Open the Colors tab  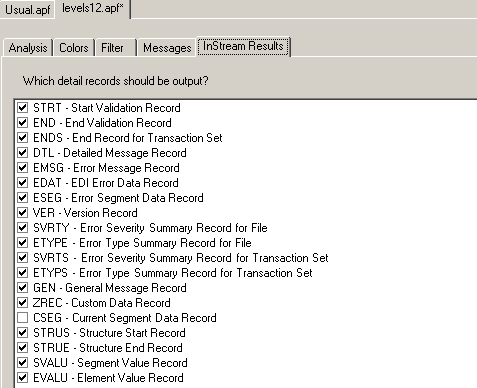(x=74, y=48)
